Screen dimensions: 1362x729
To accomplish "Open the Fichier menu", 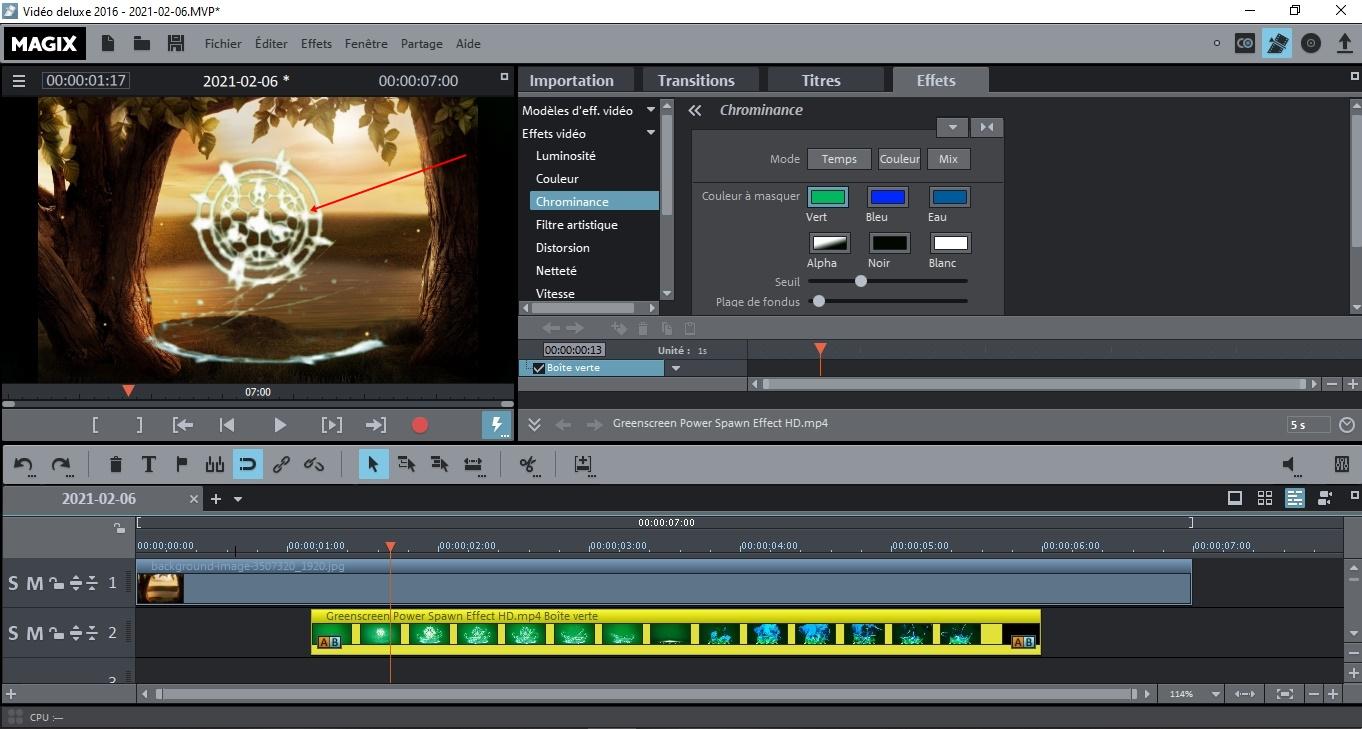I will [223, 44].
